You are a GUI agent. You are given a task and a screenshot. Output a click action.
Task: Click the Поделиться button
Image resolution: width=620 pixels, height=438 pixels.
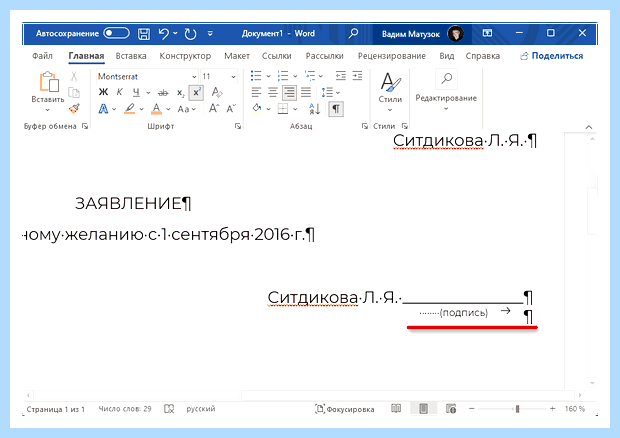pos(552,56)
